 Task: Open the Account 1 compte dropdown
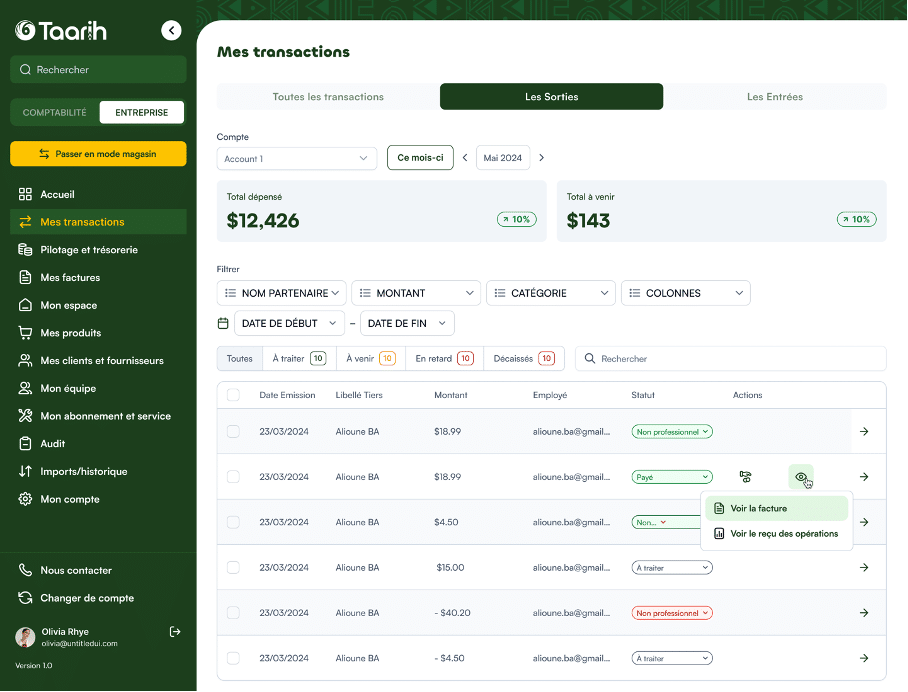296,158
